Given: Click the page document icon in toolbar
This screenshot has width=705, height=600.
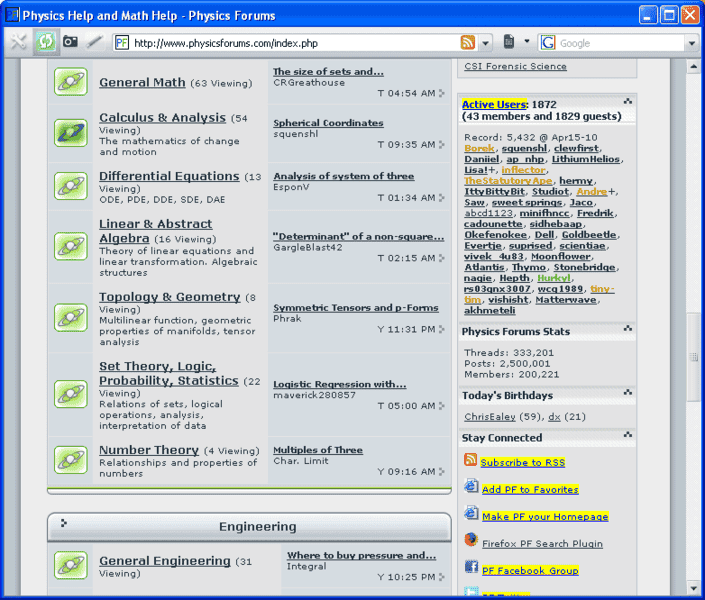Looking at the screenshot, I should pos(509,42).
